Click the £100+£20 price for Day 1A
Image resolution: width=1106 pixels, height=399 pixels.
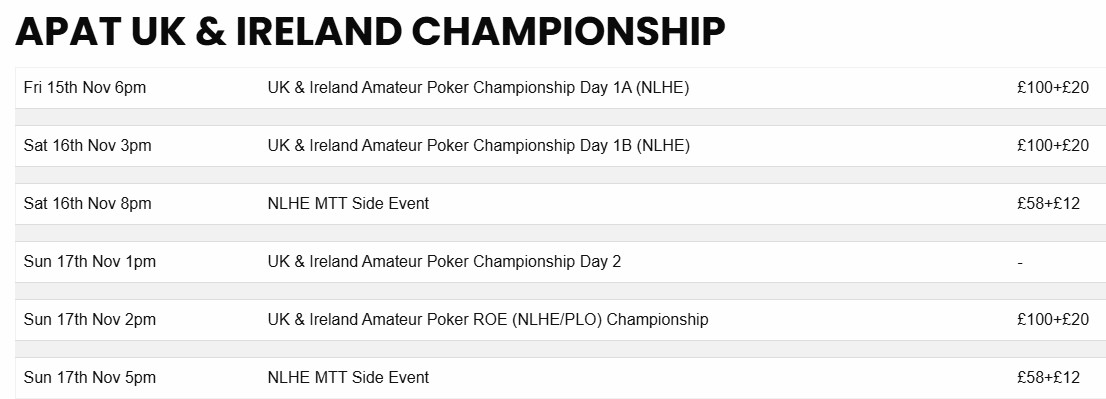click(x=1053, y=88)
